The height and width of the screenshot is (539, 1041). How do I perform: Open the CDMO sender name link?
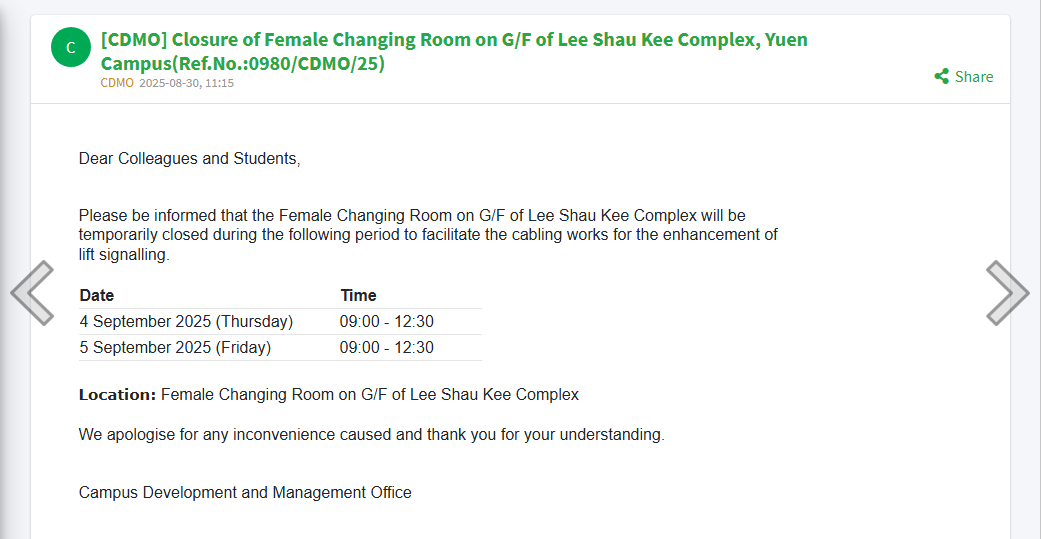click(x=117, y=83)
